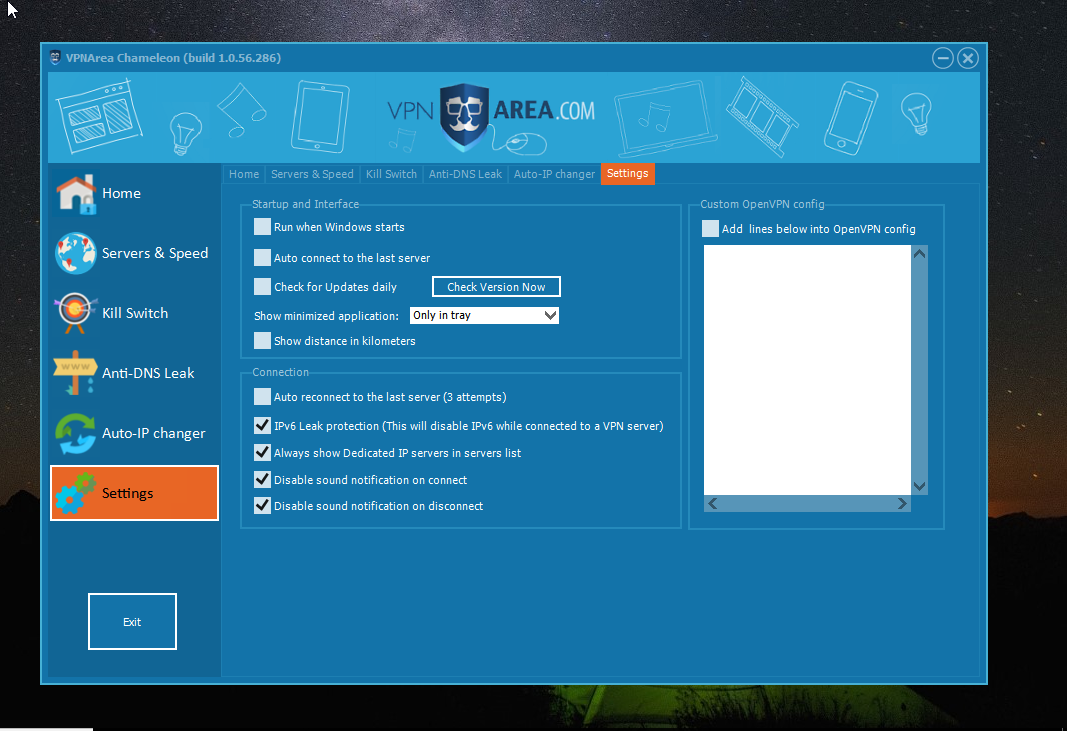Image resolution: width=1067 pixels, height=731 pixels.
Task: Open the Anti-DNS Leak tab
Action: pyautogui.click(x=465, y=174)
